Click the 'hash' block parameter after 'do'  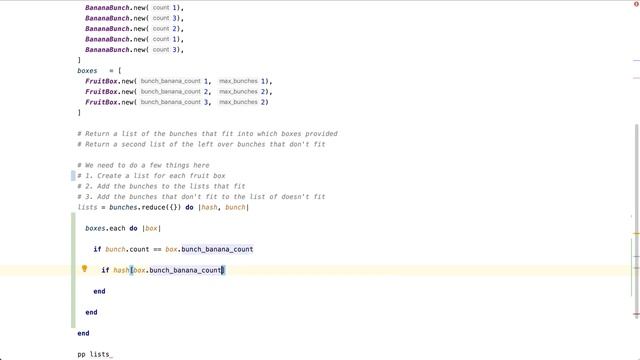[209, 207]
